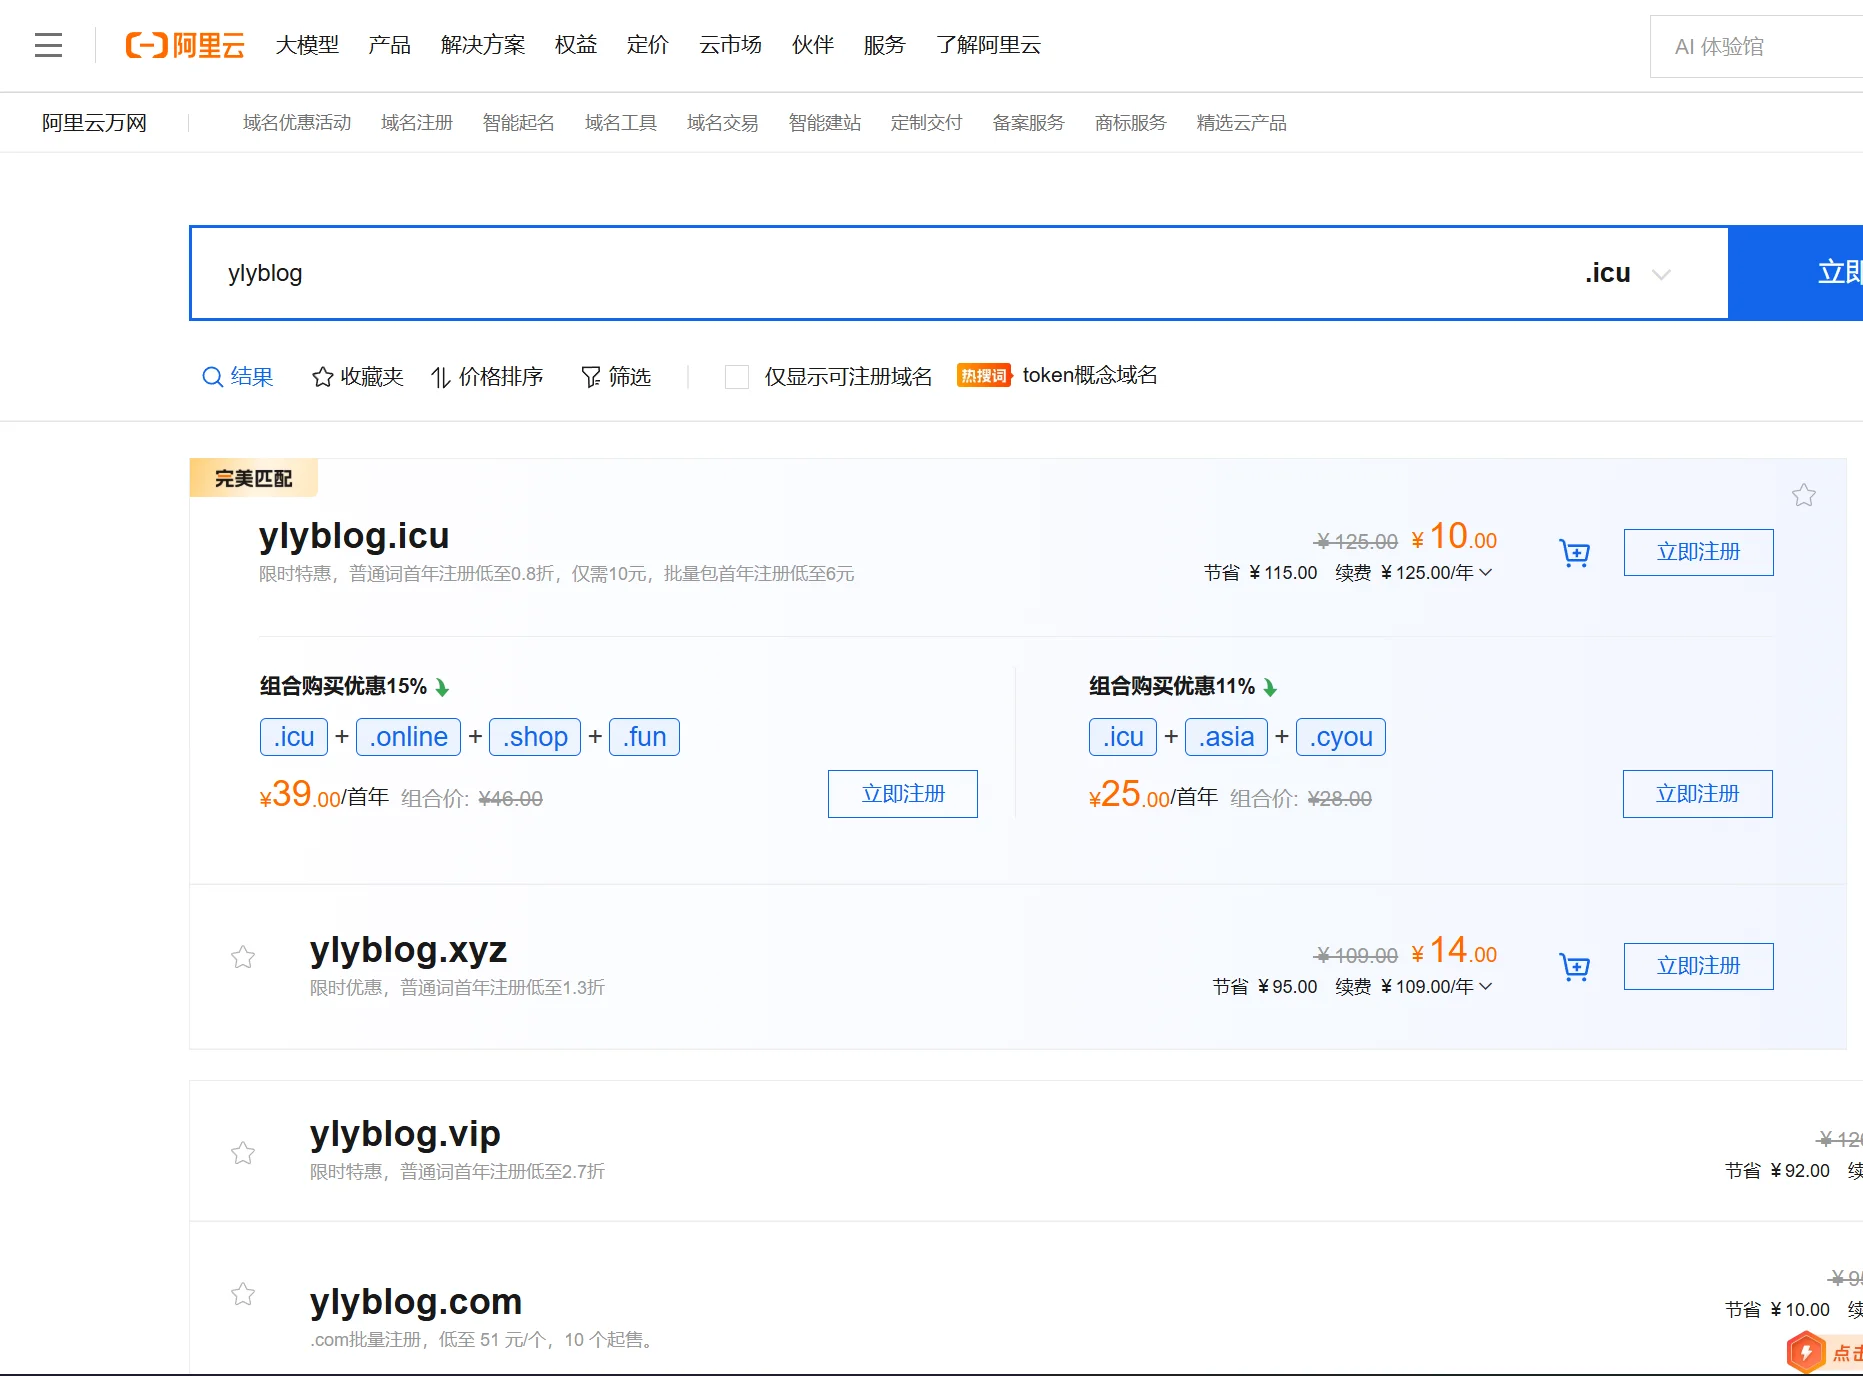Click the .asia suffix tag
This screenshot has height=1376, width=1863.
(1227, 737)
